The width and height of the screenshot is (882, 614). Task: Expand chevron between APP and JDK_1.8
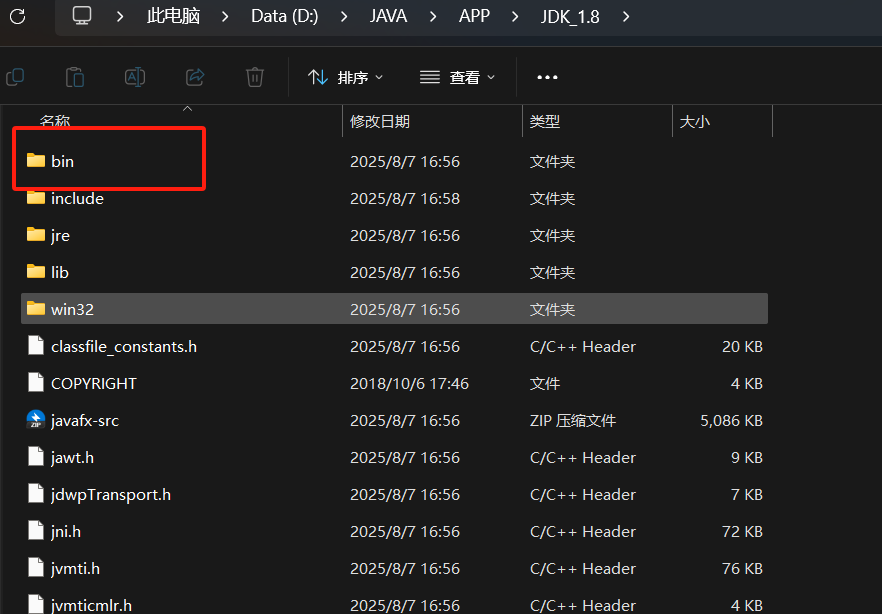pos(515,17)
